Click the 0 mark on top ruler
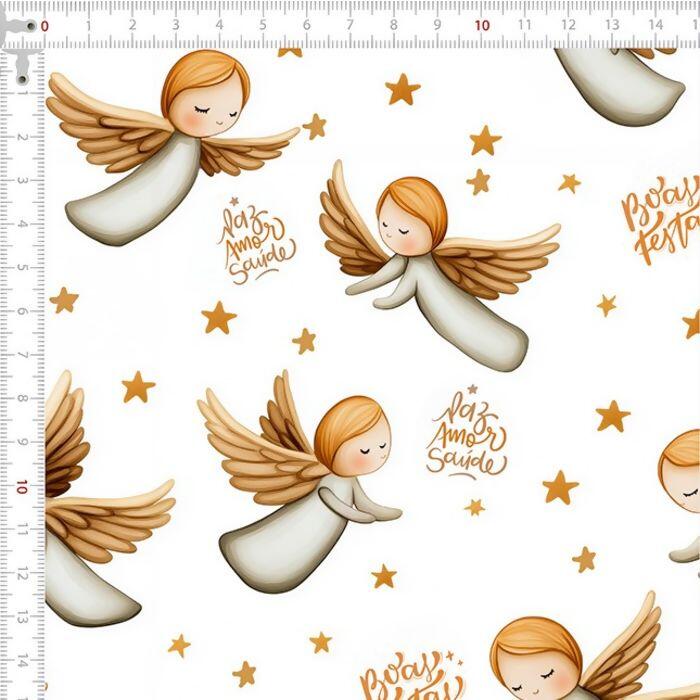This screenshot has width=700, height=700. 44,26
